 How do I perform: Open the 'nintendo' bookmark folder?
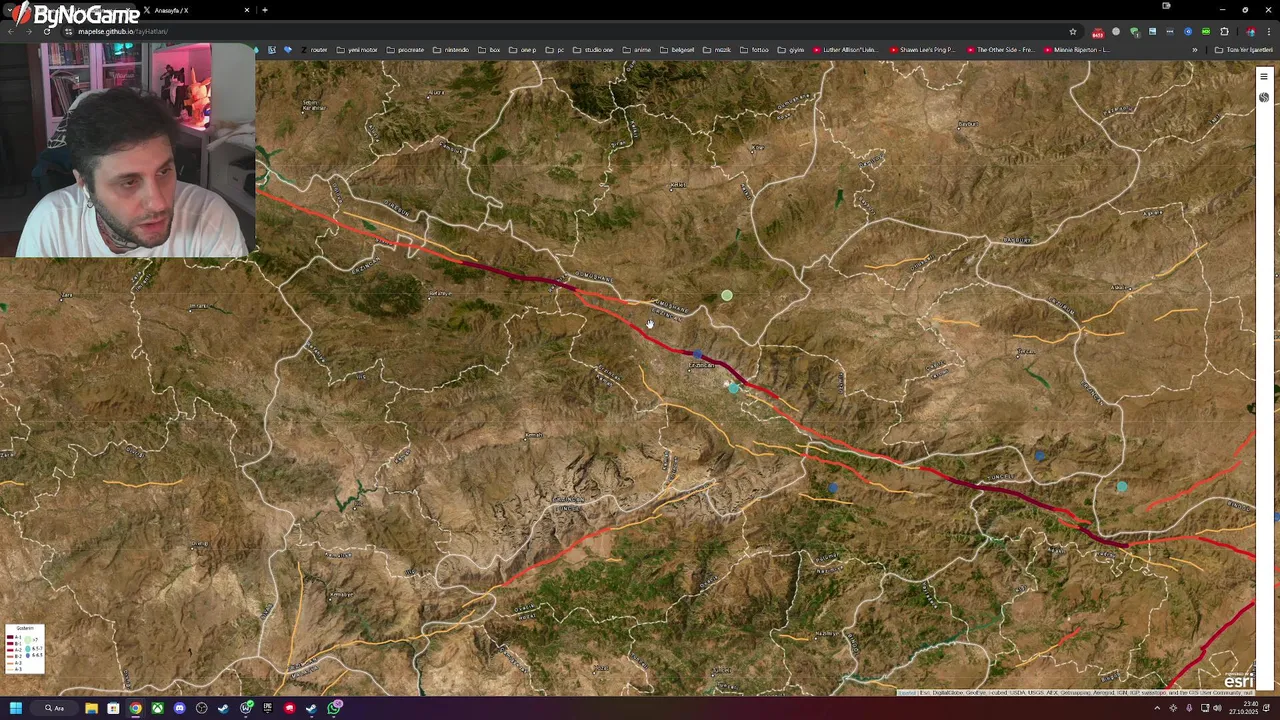451,50
